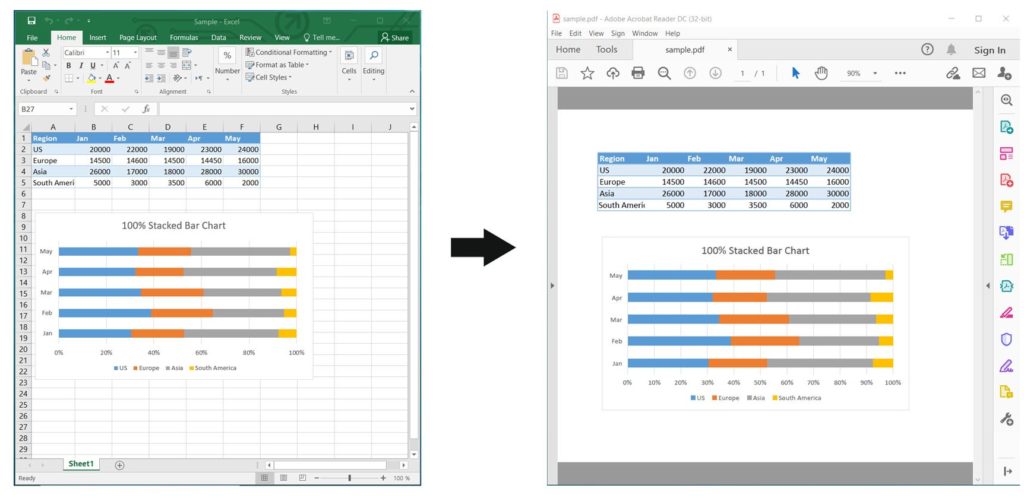Click the Print icon in Acrobat toolbar
This screenshot has height=498, width=1024.
click(x=638, y=73)
